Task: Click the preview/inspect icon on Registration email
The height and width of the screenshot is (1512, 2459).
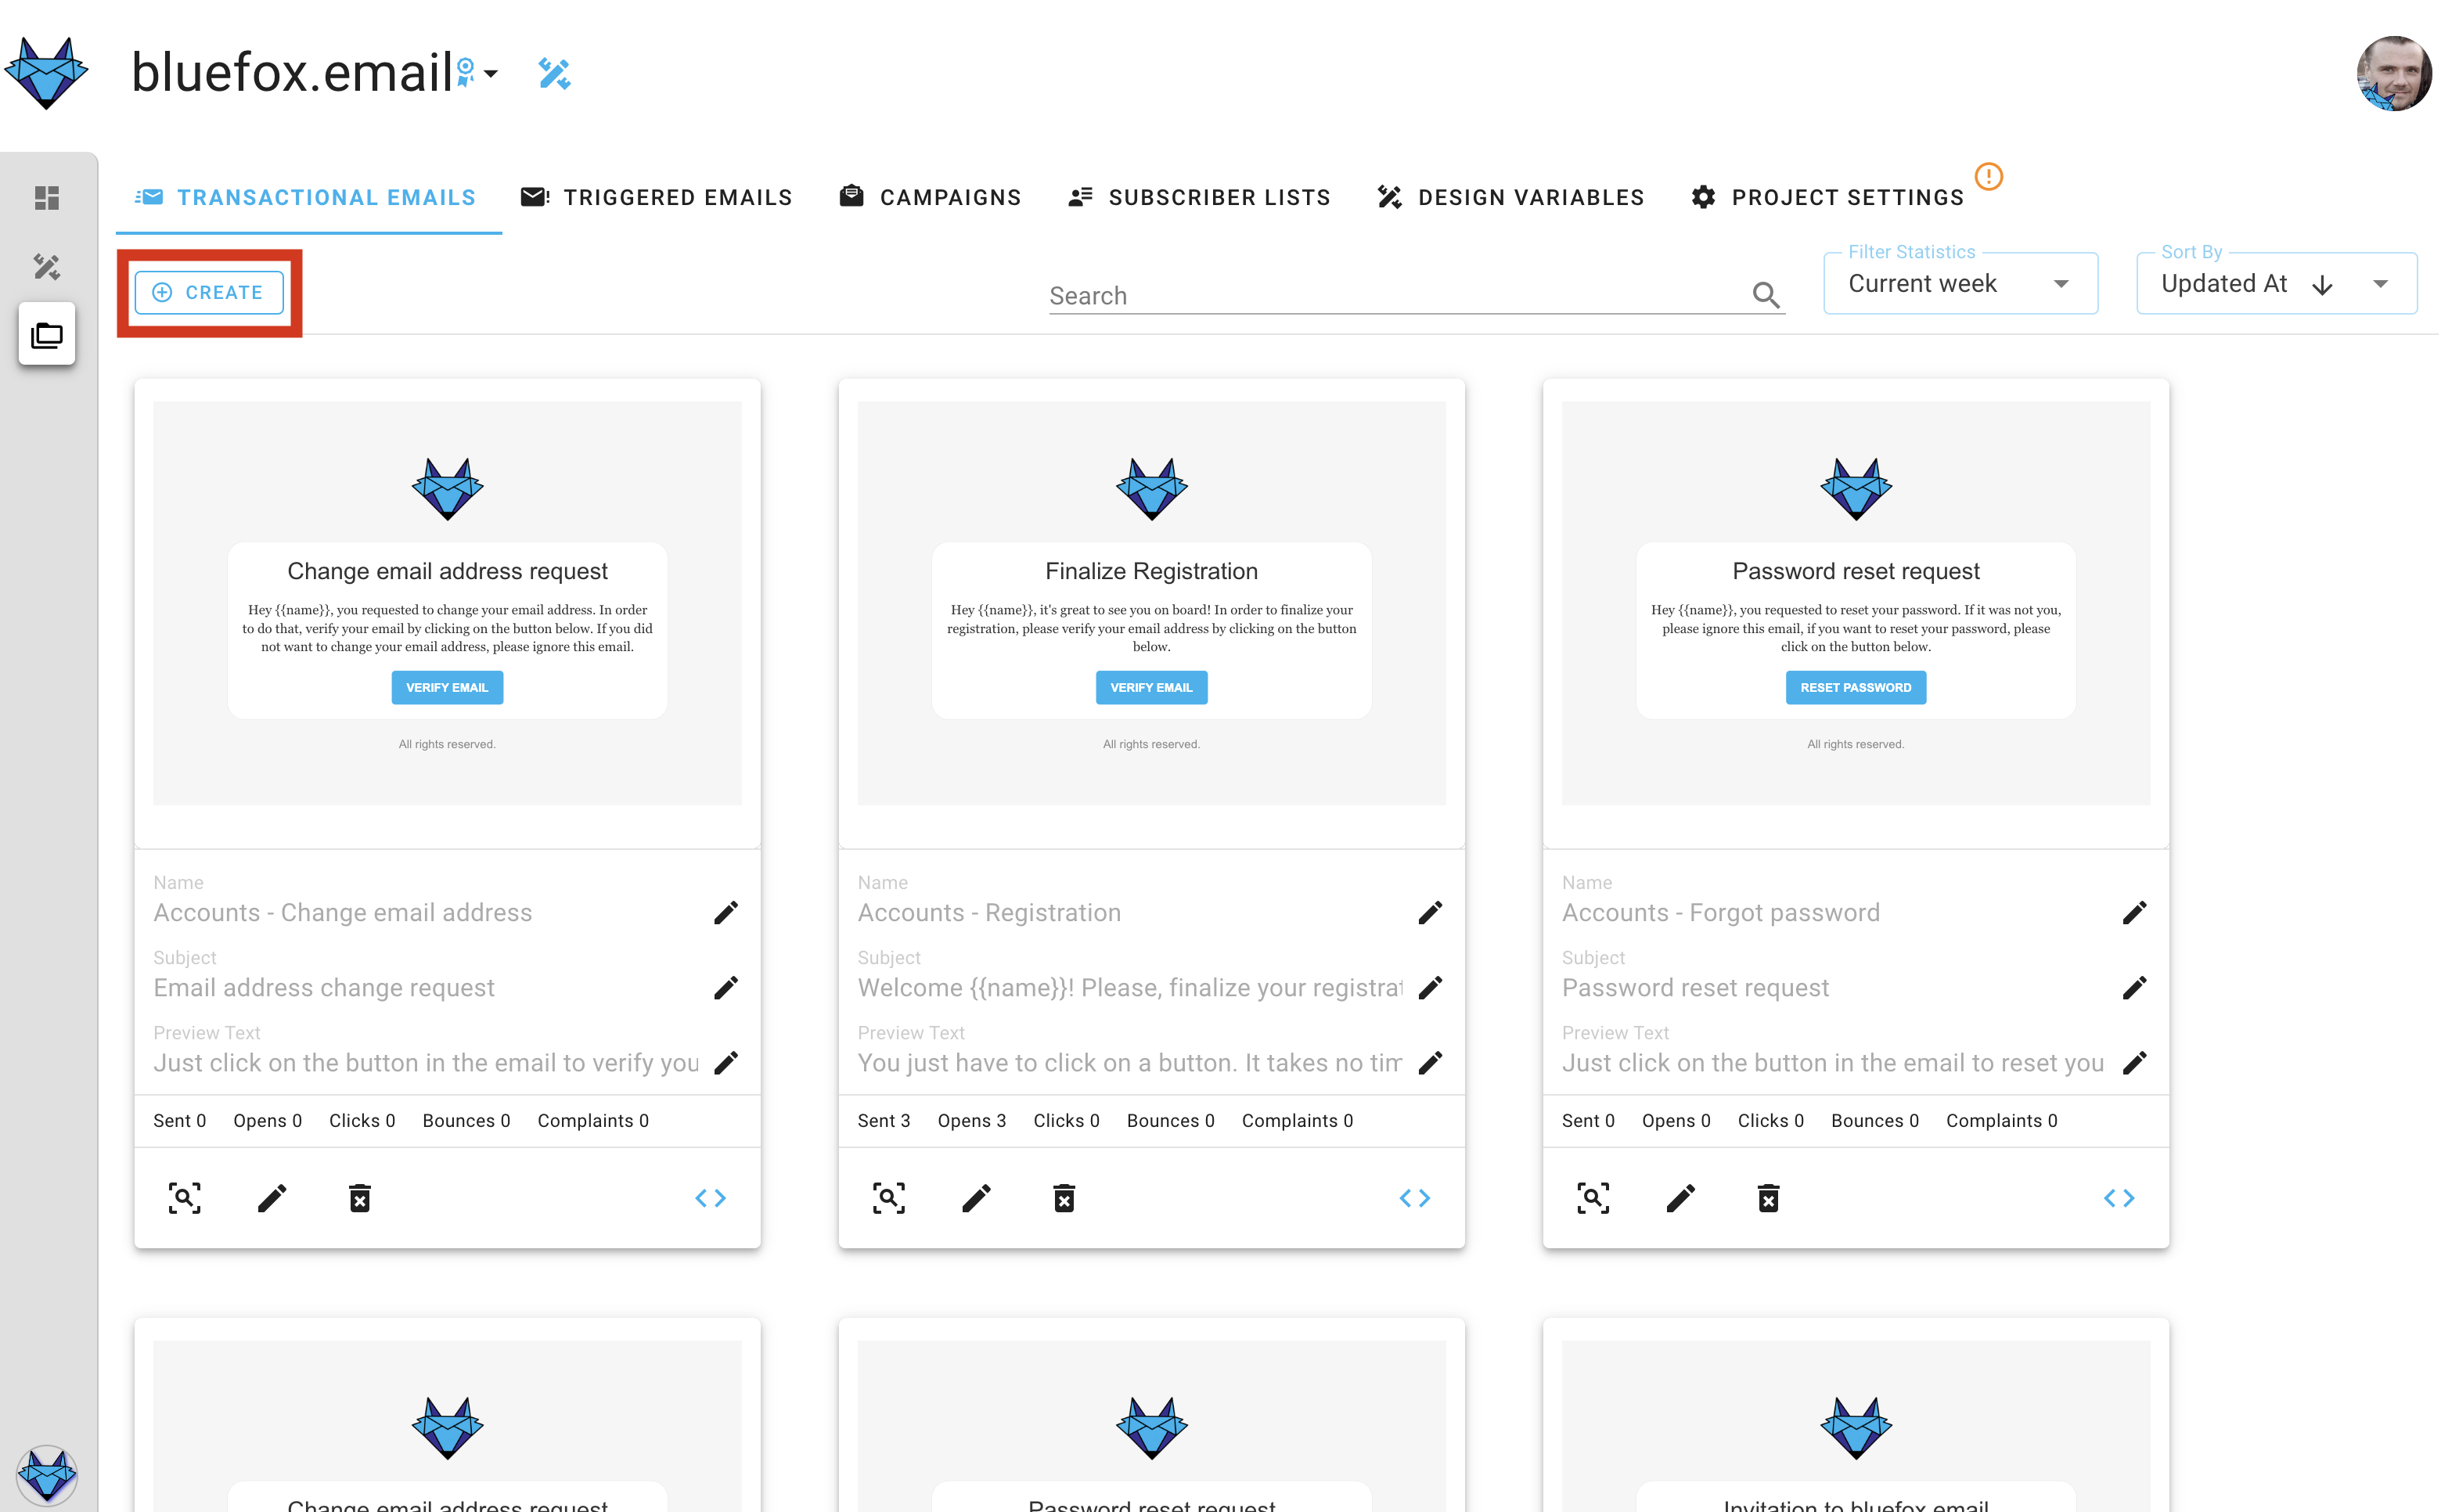Action: click(889, 1197)
